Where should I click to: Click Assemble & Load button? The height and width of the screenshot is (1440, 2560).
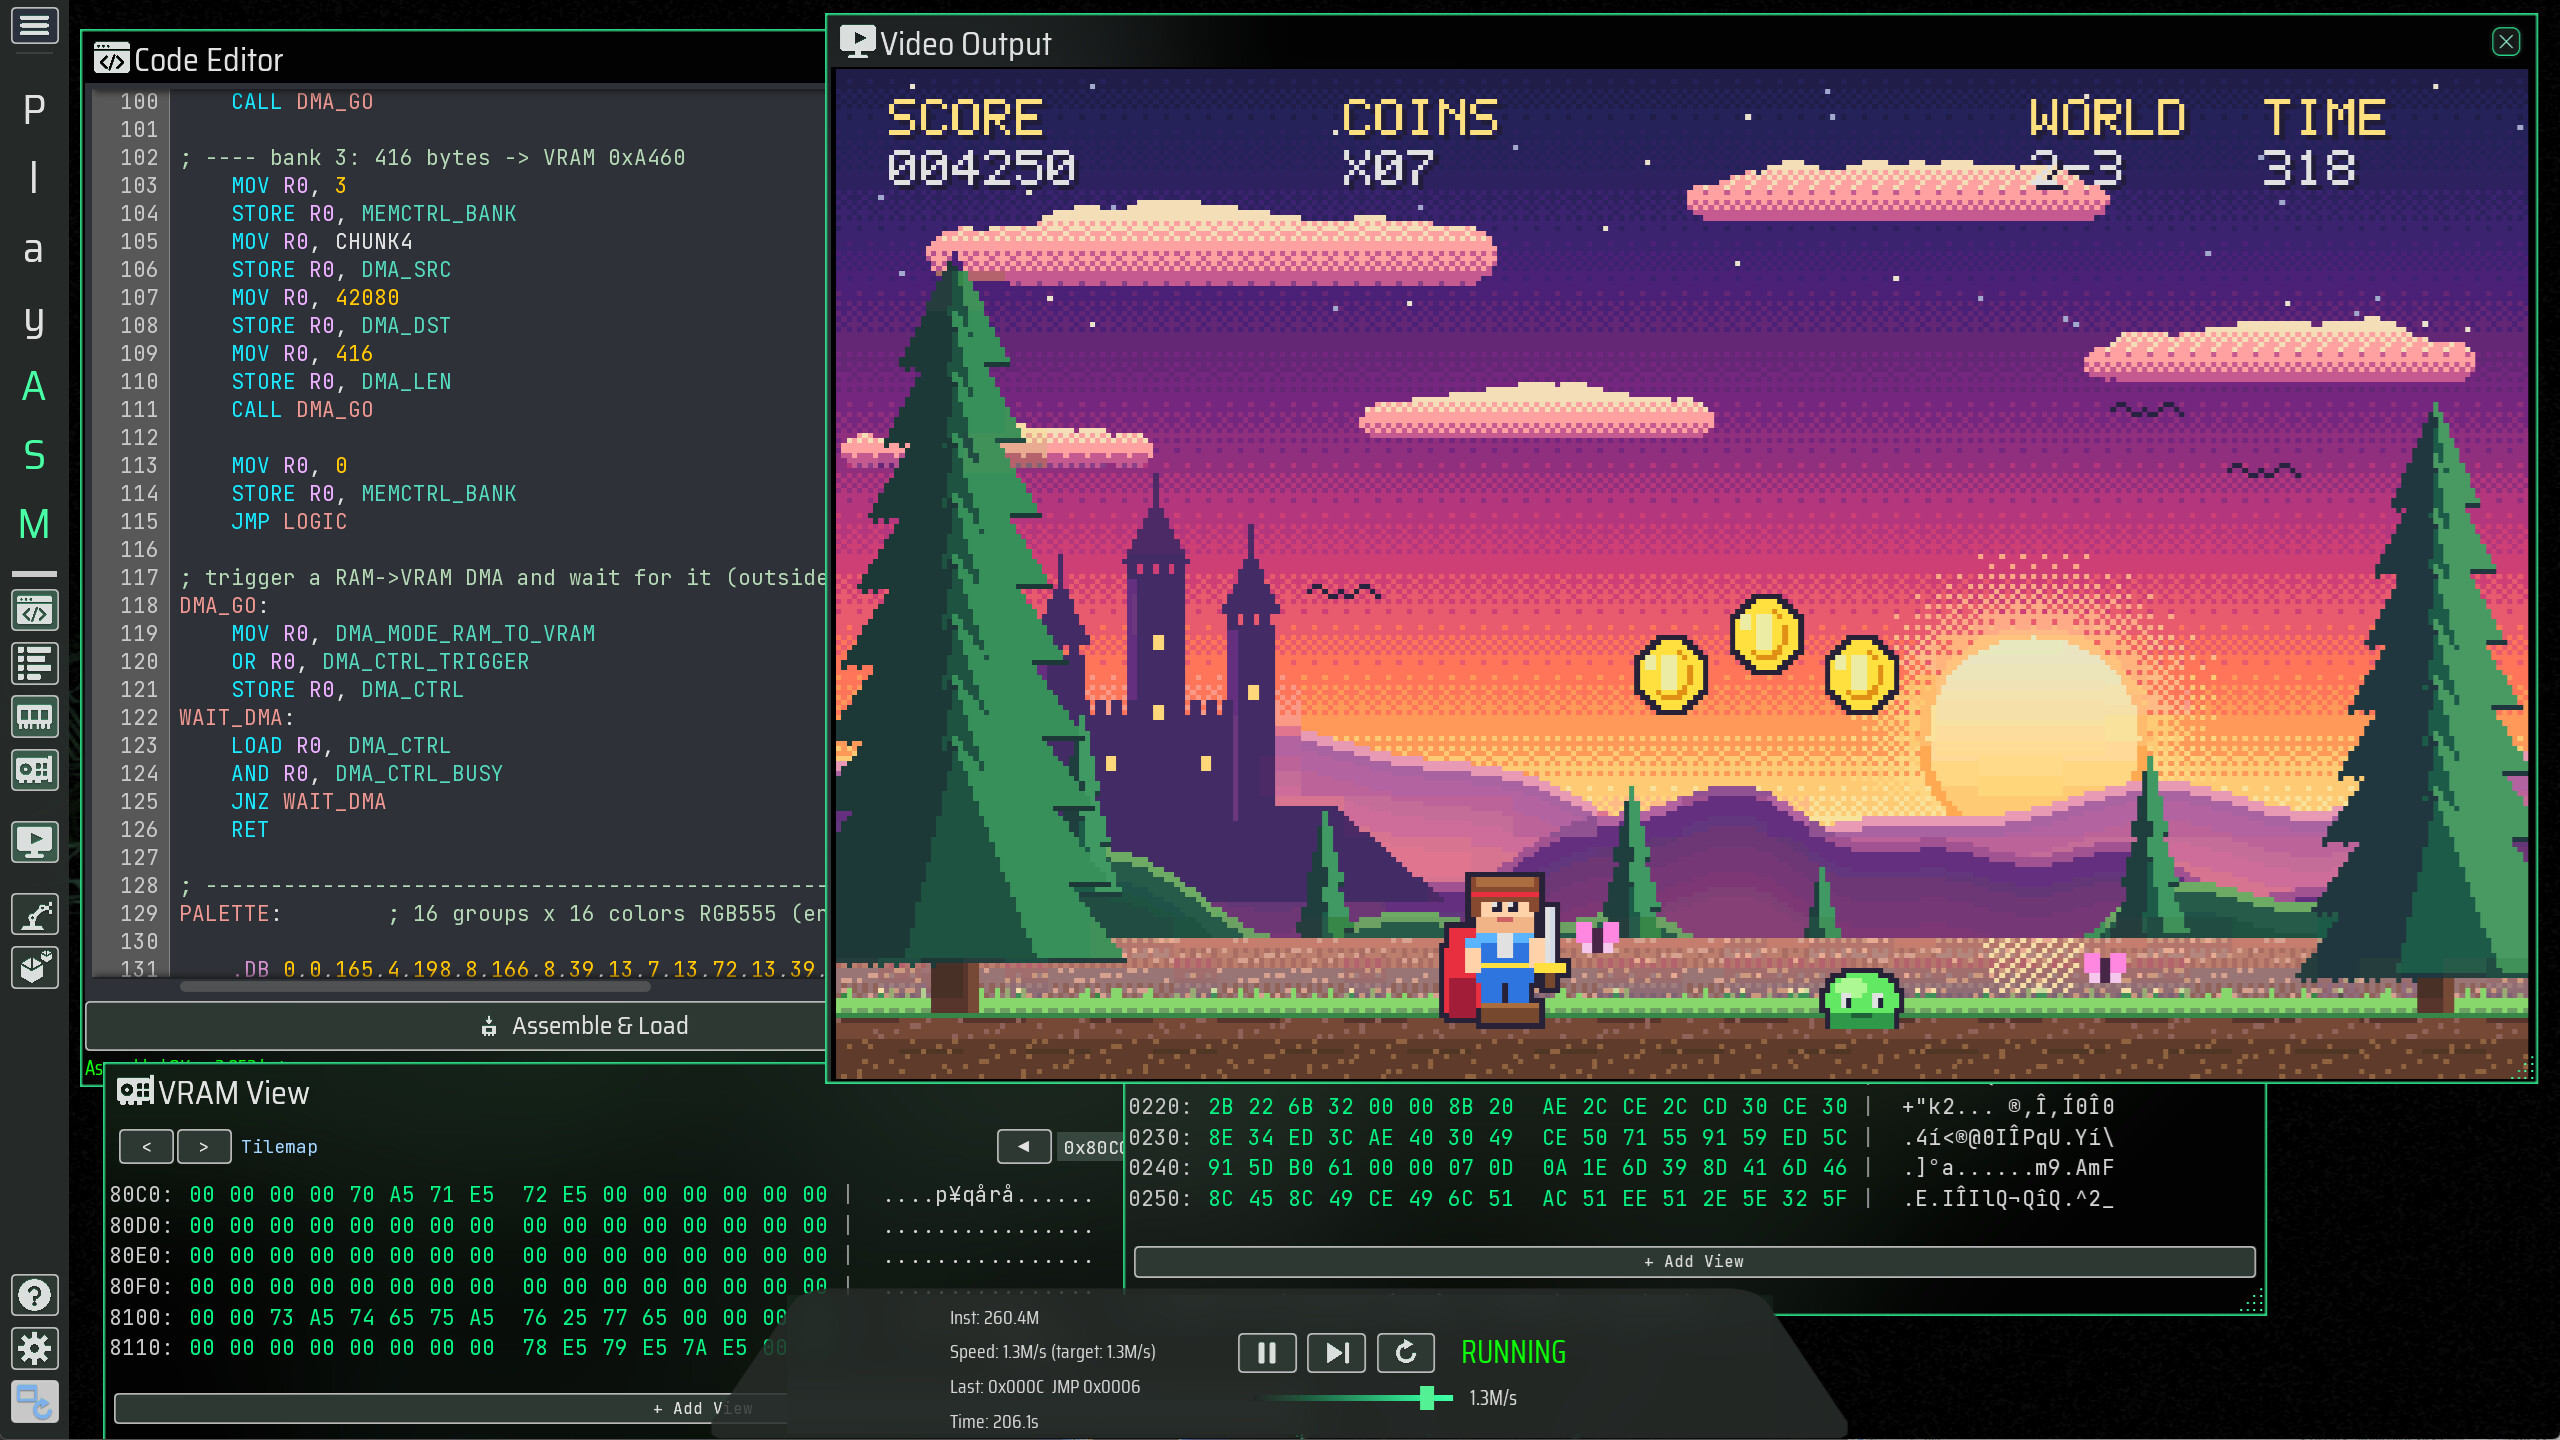(456, 1026)
